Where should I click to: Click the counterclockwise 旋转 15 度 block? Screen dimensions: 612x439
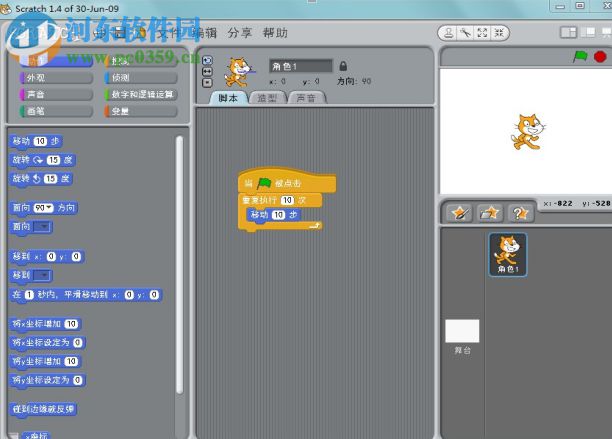[41, 179]
